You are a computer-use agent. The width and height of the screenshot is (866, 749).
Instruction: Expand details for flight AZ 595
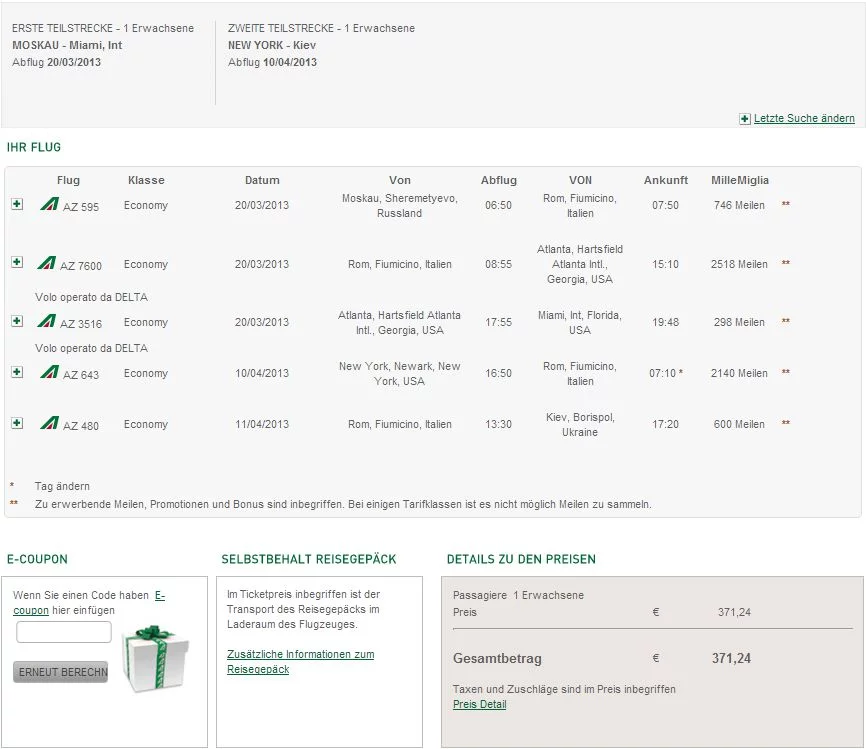pos(17,204)
